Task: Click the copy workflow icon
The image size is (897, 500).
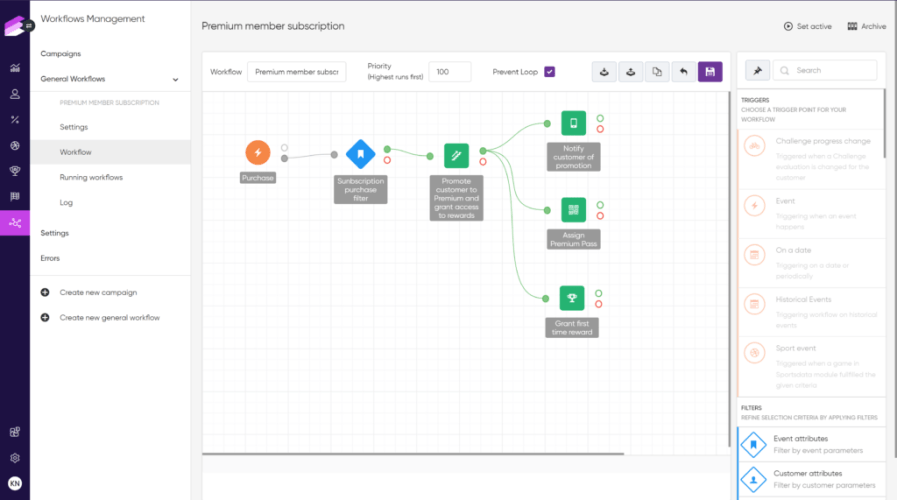Action: pyautogui.click(x=657, y=72)
